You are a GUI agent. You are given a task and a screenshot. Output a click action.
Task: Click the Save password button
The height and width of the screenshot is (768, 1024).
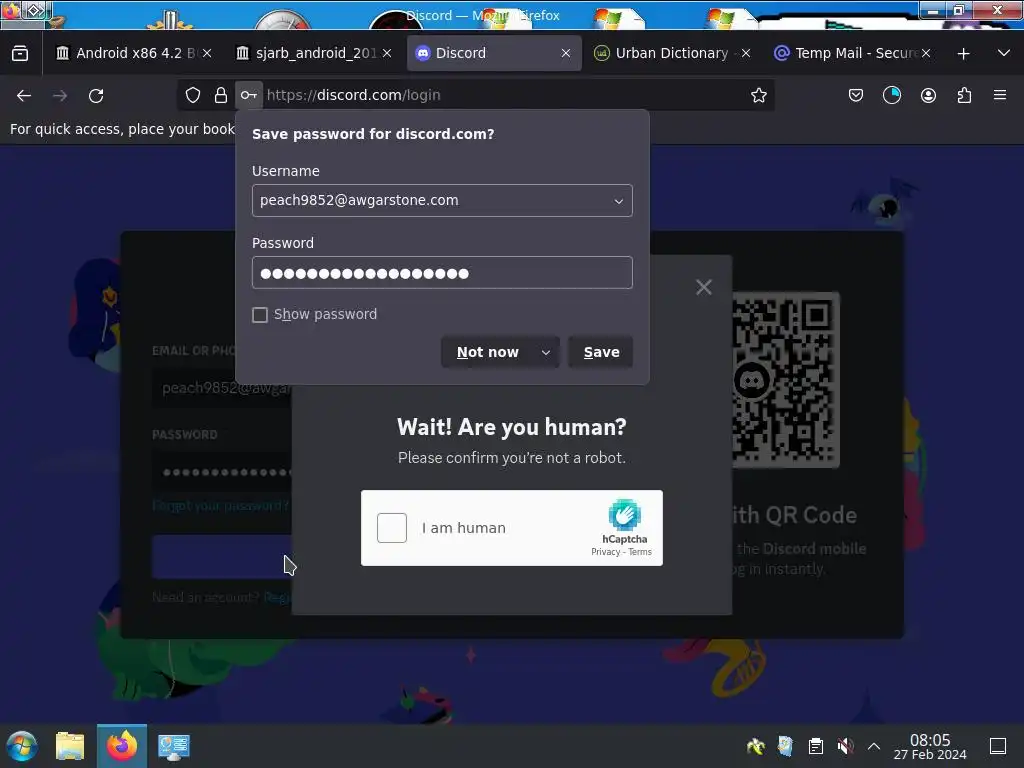click(x=601, y=353)
